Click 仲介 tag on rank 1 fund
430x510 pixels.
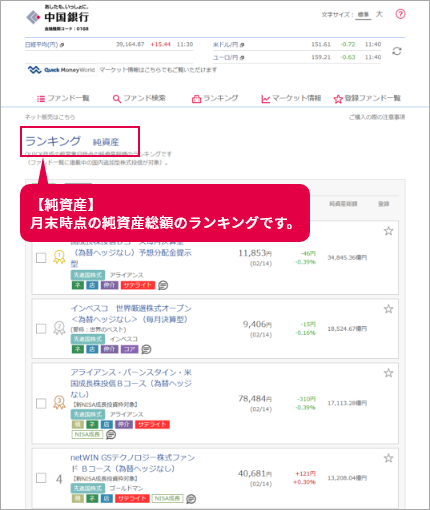pyautogui.click(x=109, y=285)
